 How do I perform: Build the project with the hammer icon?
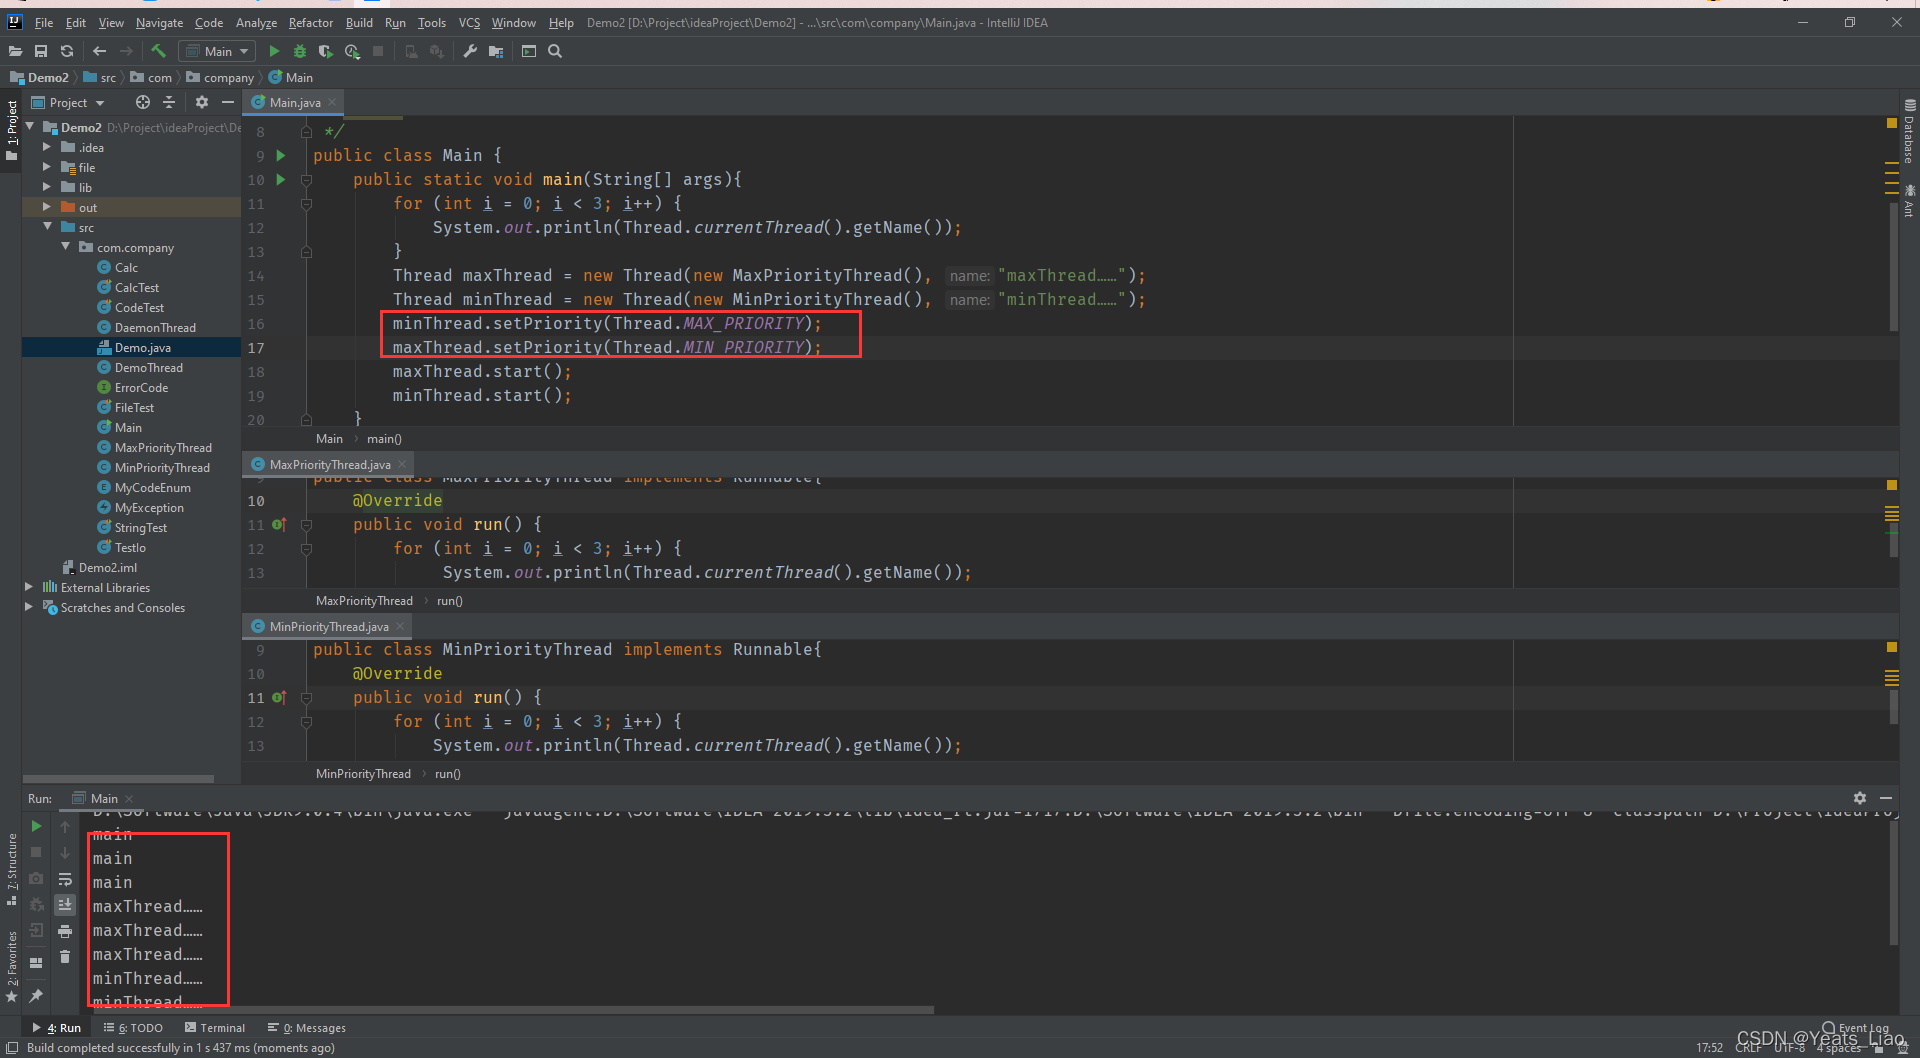(x=158, y=51)
